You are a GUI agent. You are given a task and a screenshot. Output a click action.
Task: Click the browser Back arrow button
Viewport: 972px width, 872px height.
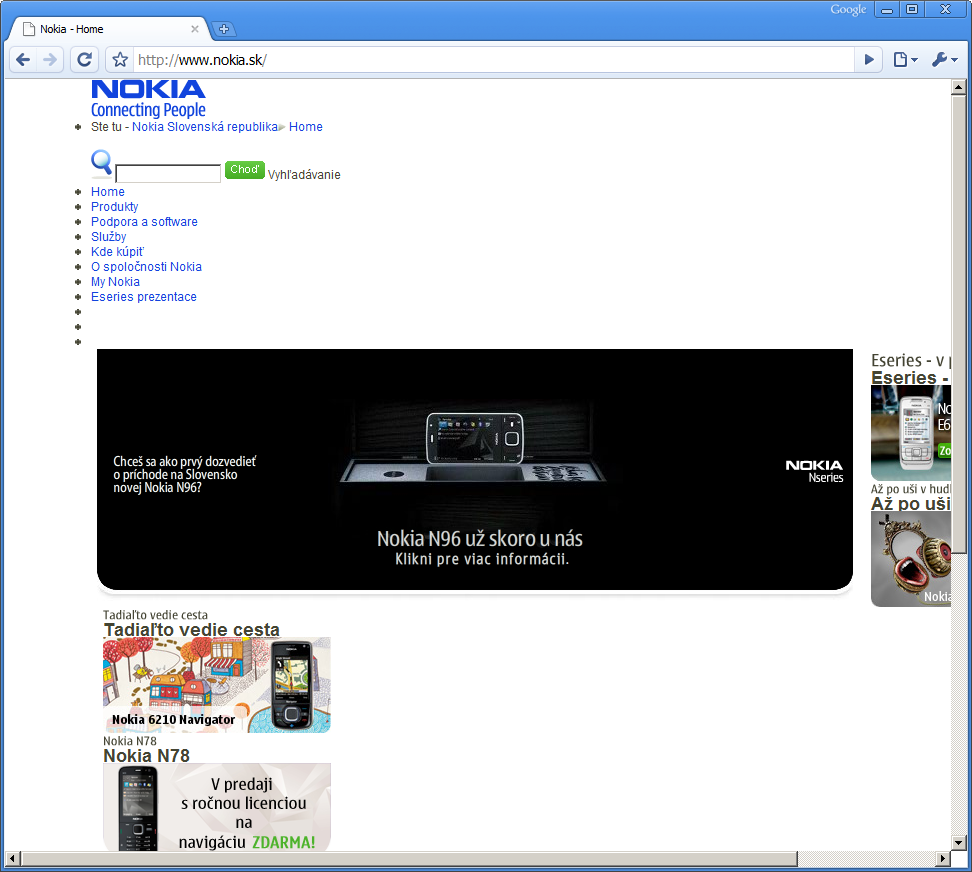click(x=23, y=59)
